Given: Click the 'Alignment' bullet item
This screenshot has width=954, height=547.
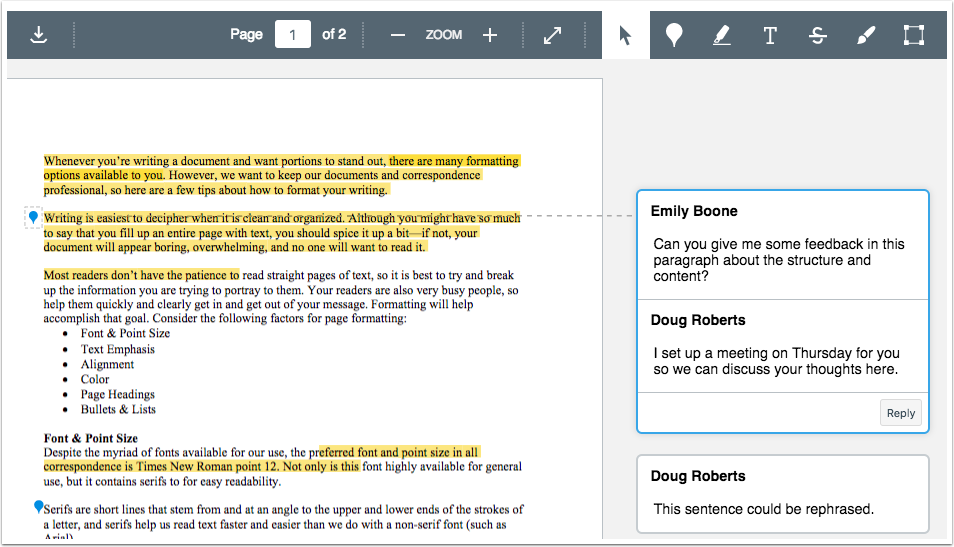Looking at the screenshot, I should [107, 364].
